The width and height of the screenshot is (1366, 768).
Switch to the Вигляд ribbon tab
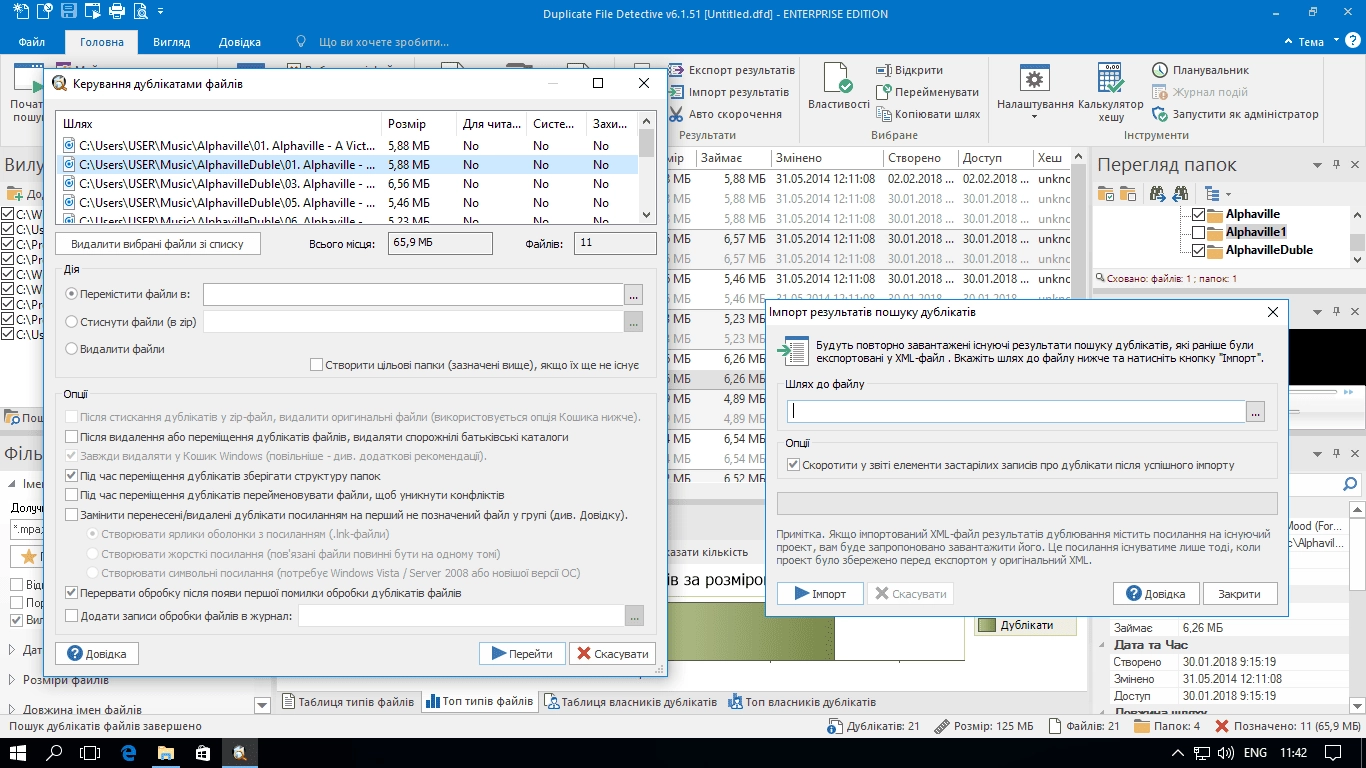click(172, 42)
